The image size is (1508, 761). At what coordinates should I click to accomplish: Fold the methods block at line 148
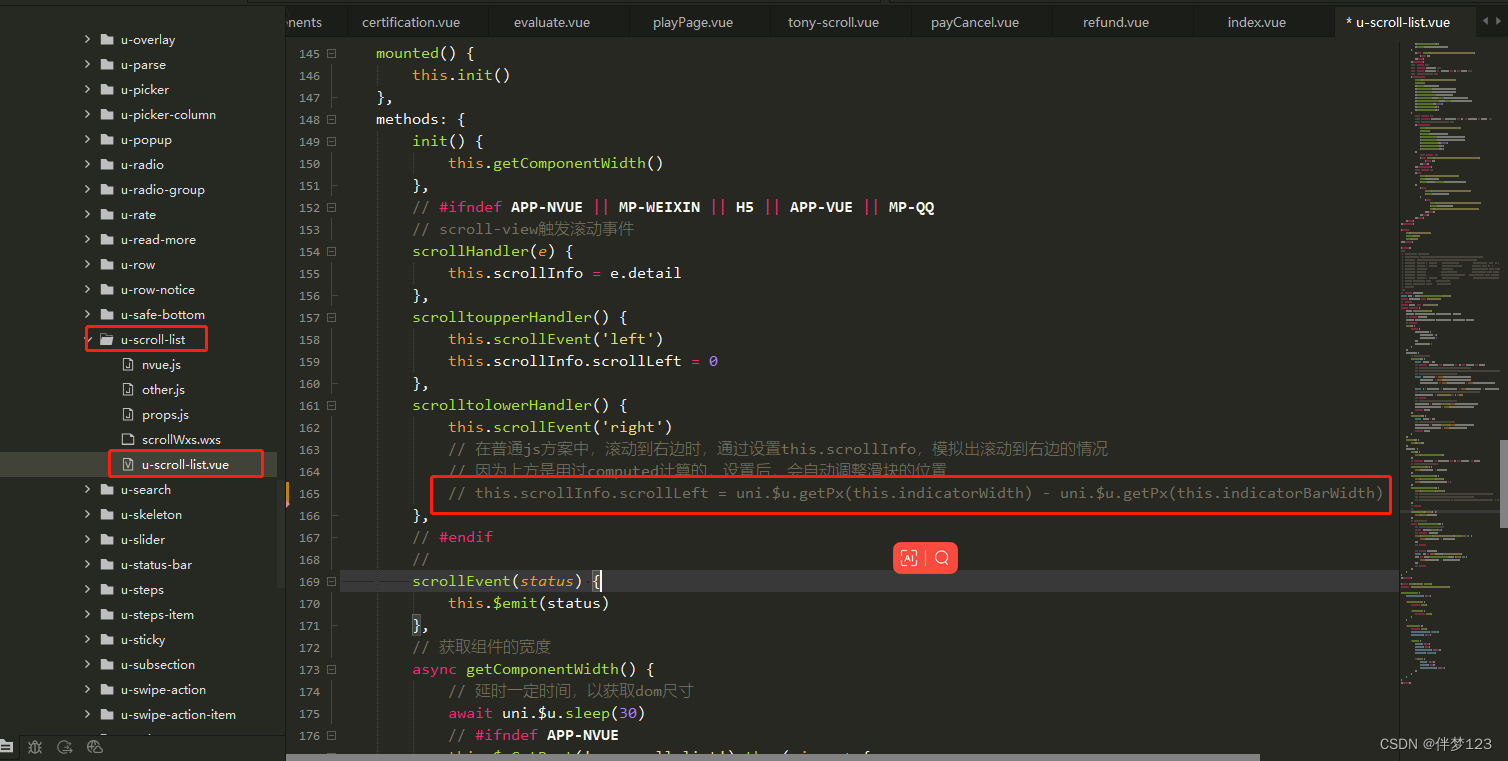331,119
